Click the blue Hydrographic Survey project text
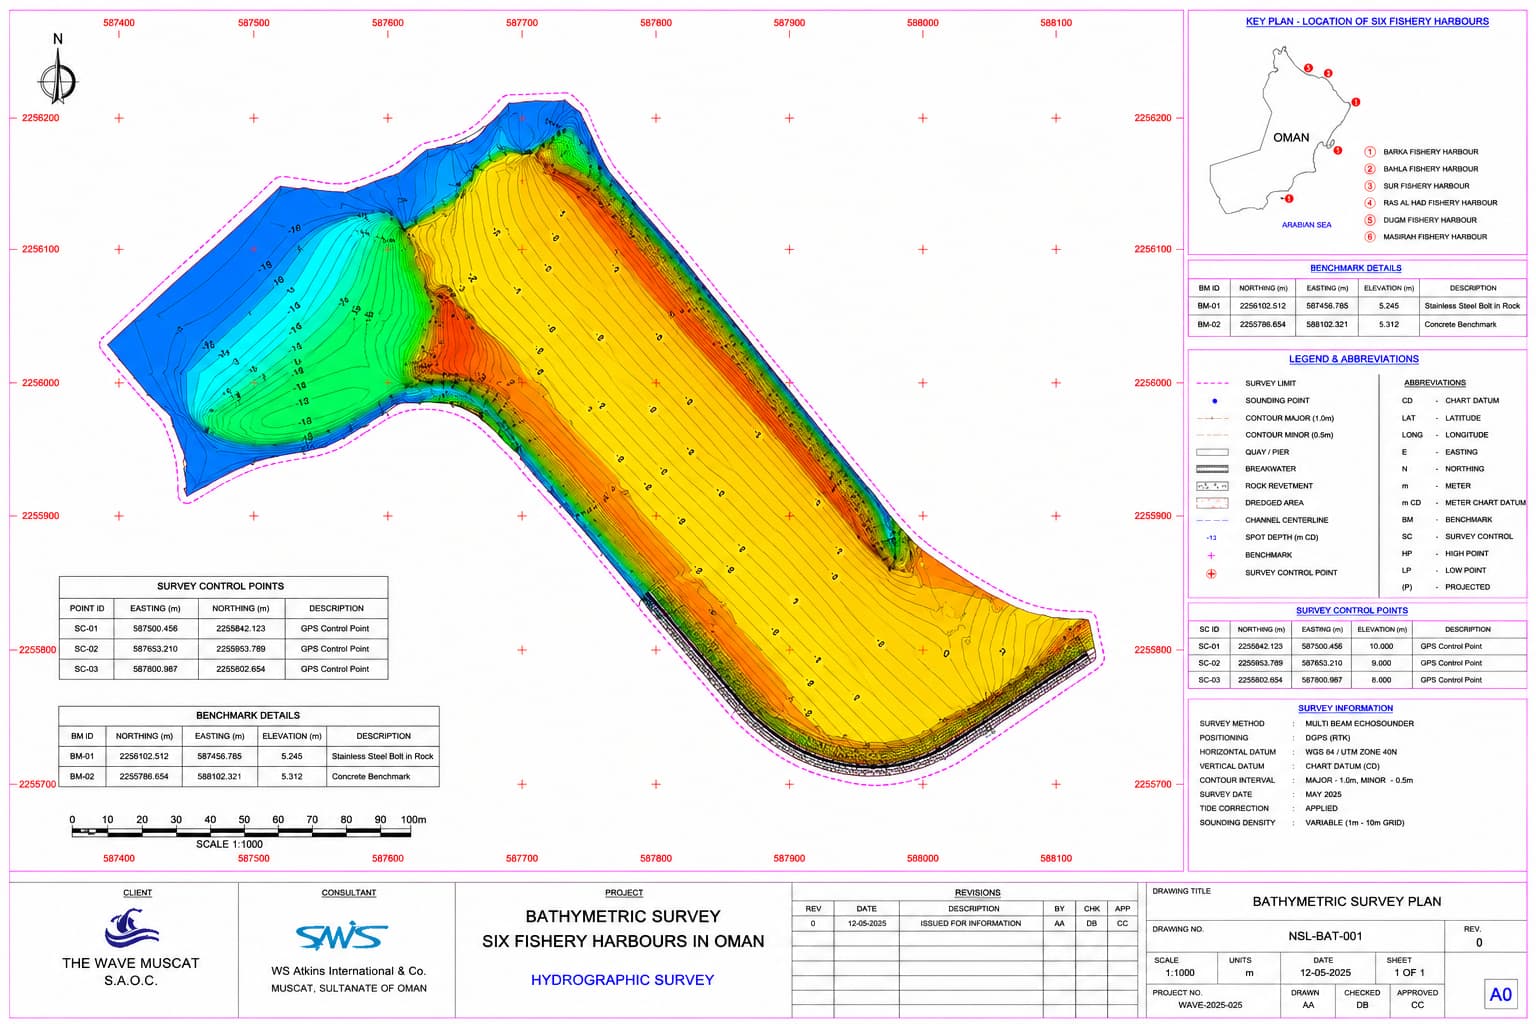The width and height of the screenshot is (1536, 1024). point(622,980)
